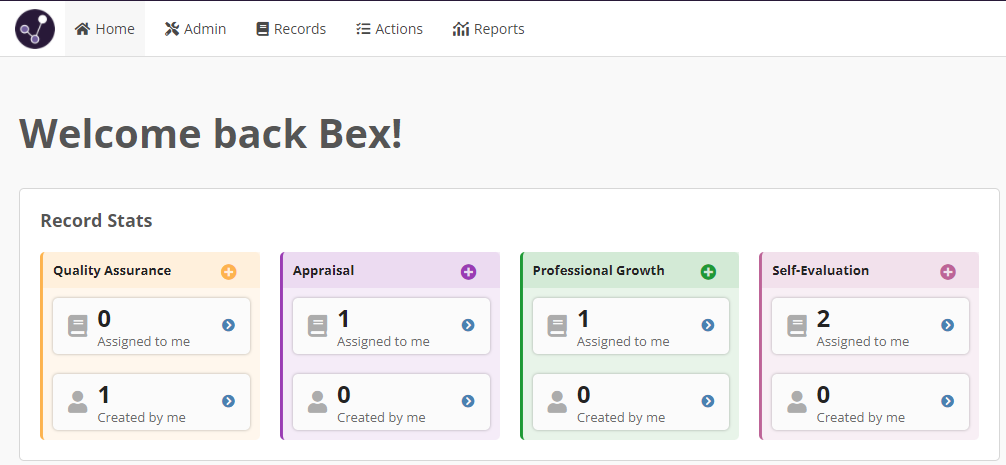Open Appraisal created-by-me arrow icon
Screen dimensions: 1006x465
click(468, 401)
